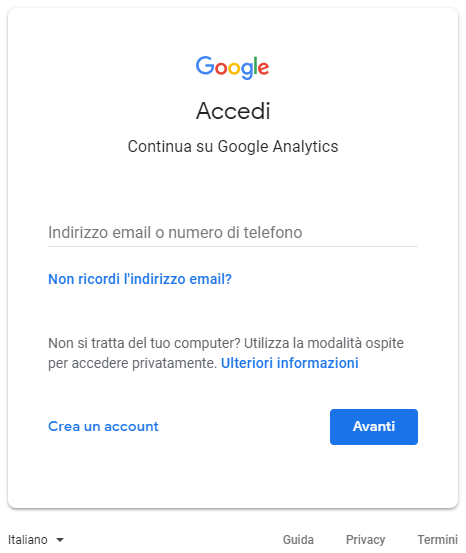466x553 pixels.
Task: Choose 'Crea un account'
Action: coord(103,426)
